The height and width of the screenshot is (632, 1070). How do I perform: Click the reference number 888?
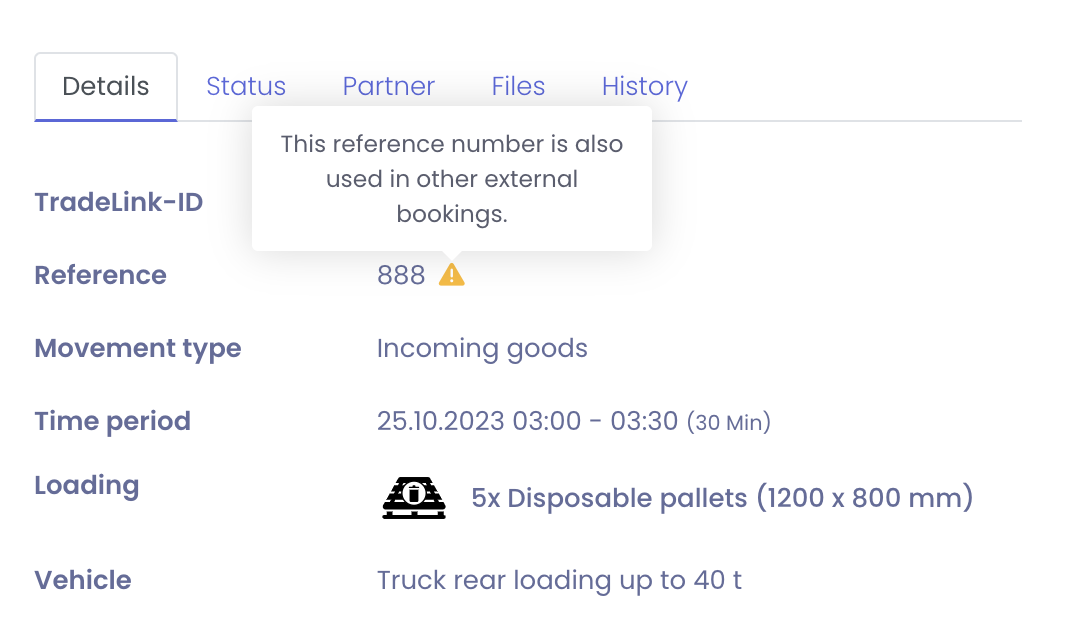[x=401, y=275]
